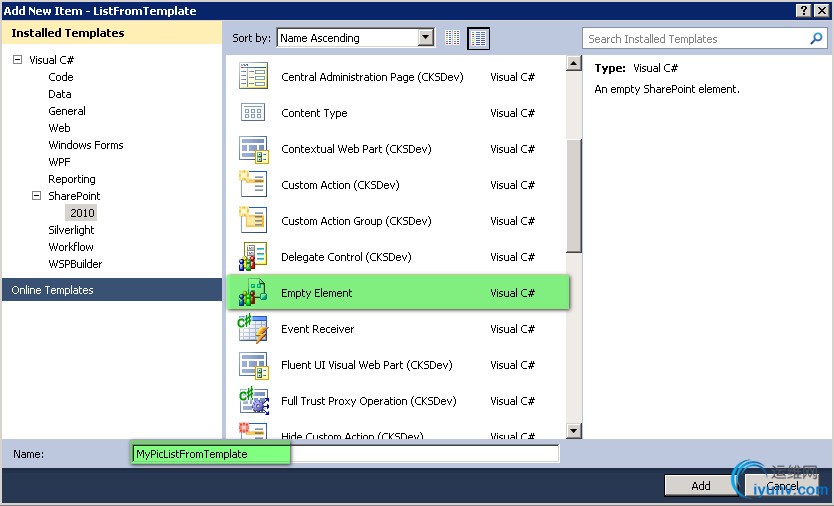
Task: Select 'Empty Element' template name
Action: coord(316,293)
